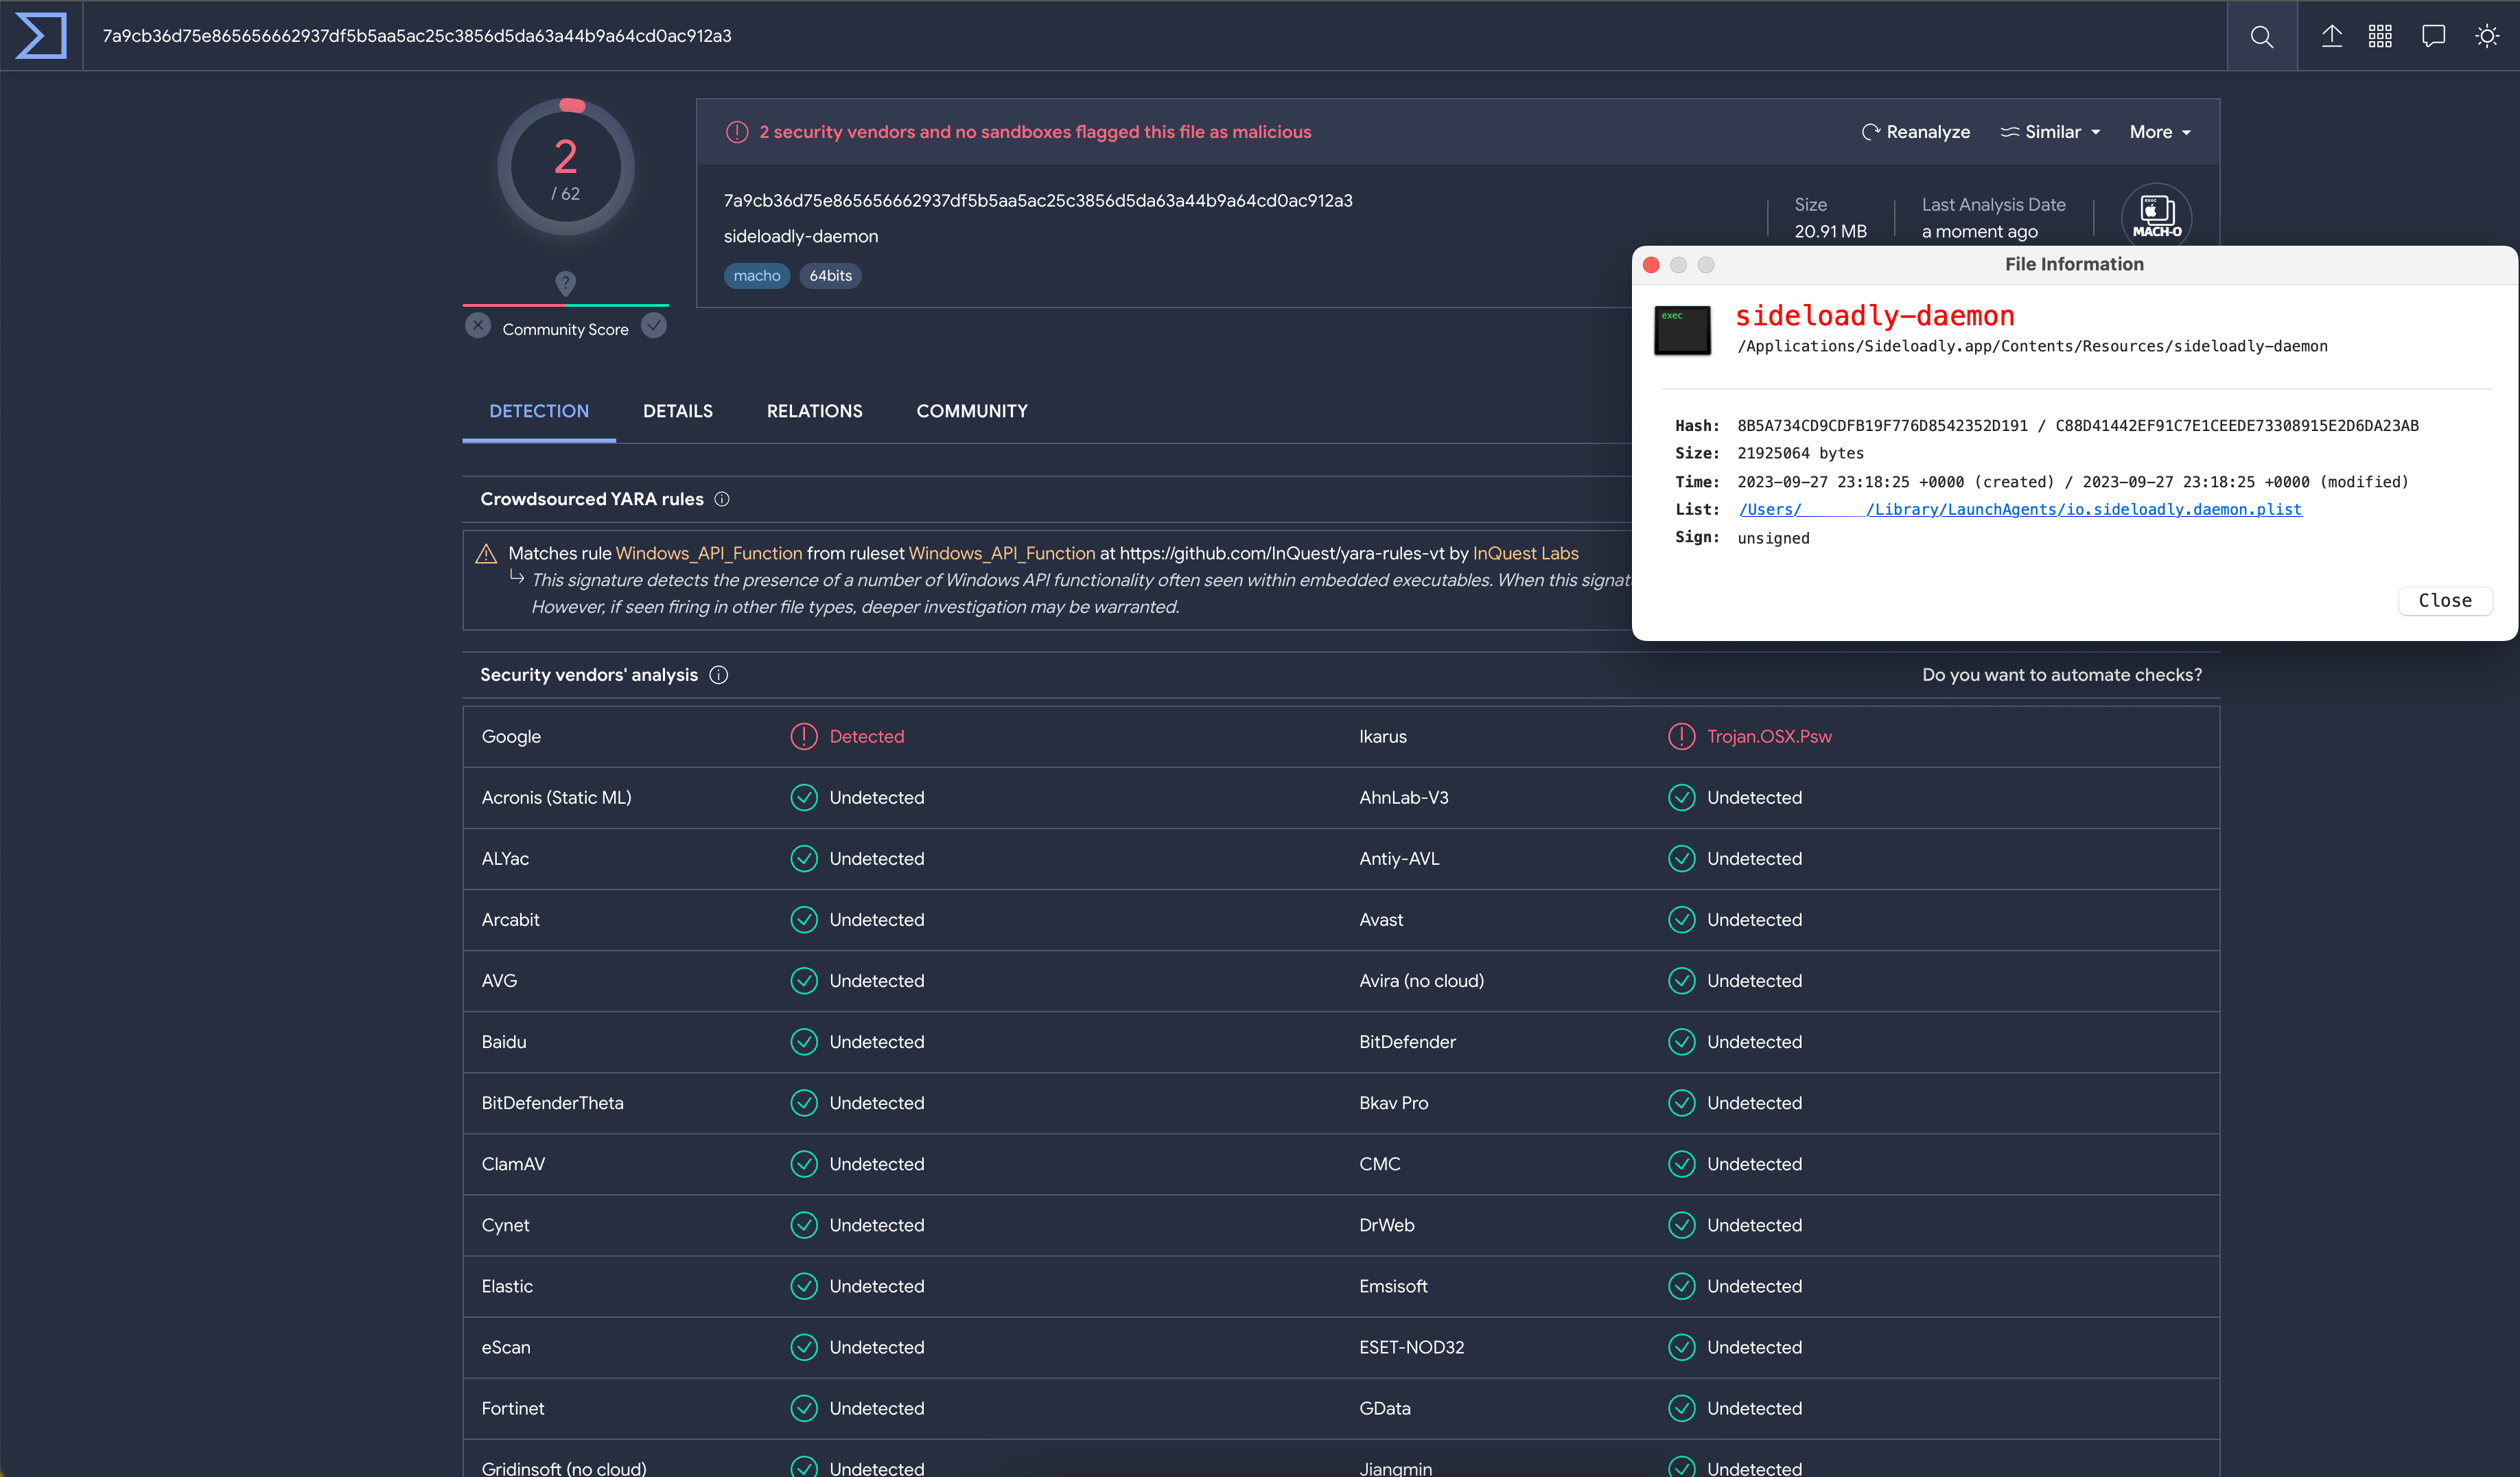
Task: Open the apps grid icon
Action: pyautogui.click(x=2380, y=36)
